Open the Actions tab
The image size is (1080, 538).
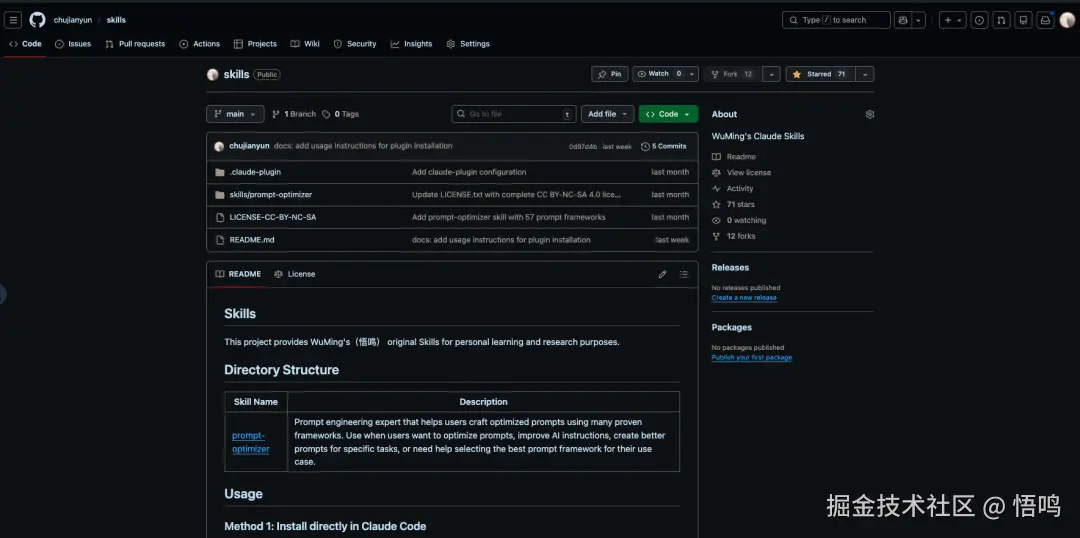199,44
